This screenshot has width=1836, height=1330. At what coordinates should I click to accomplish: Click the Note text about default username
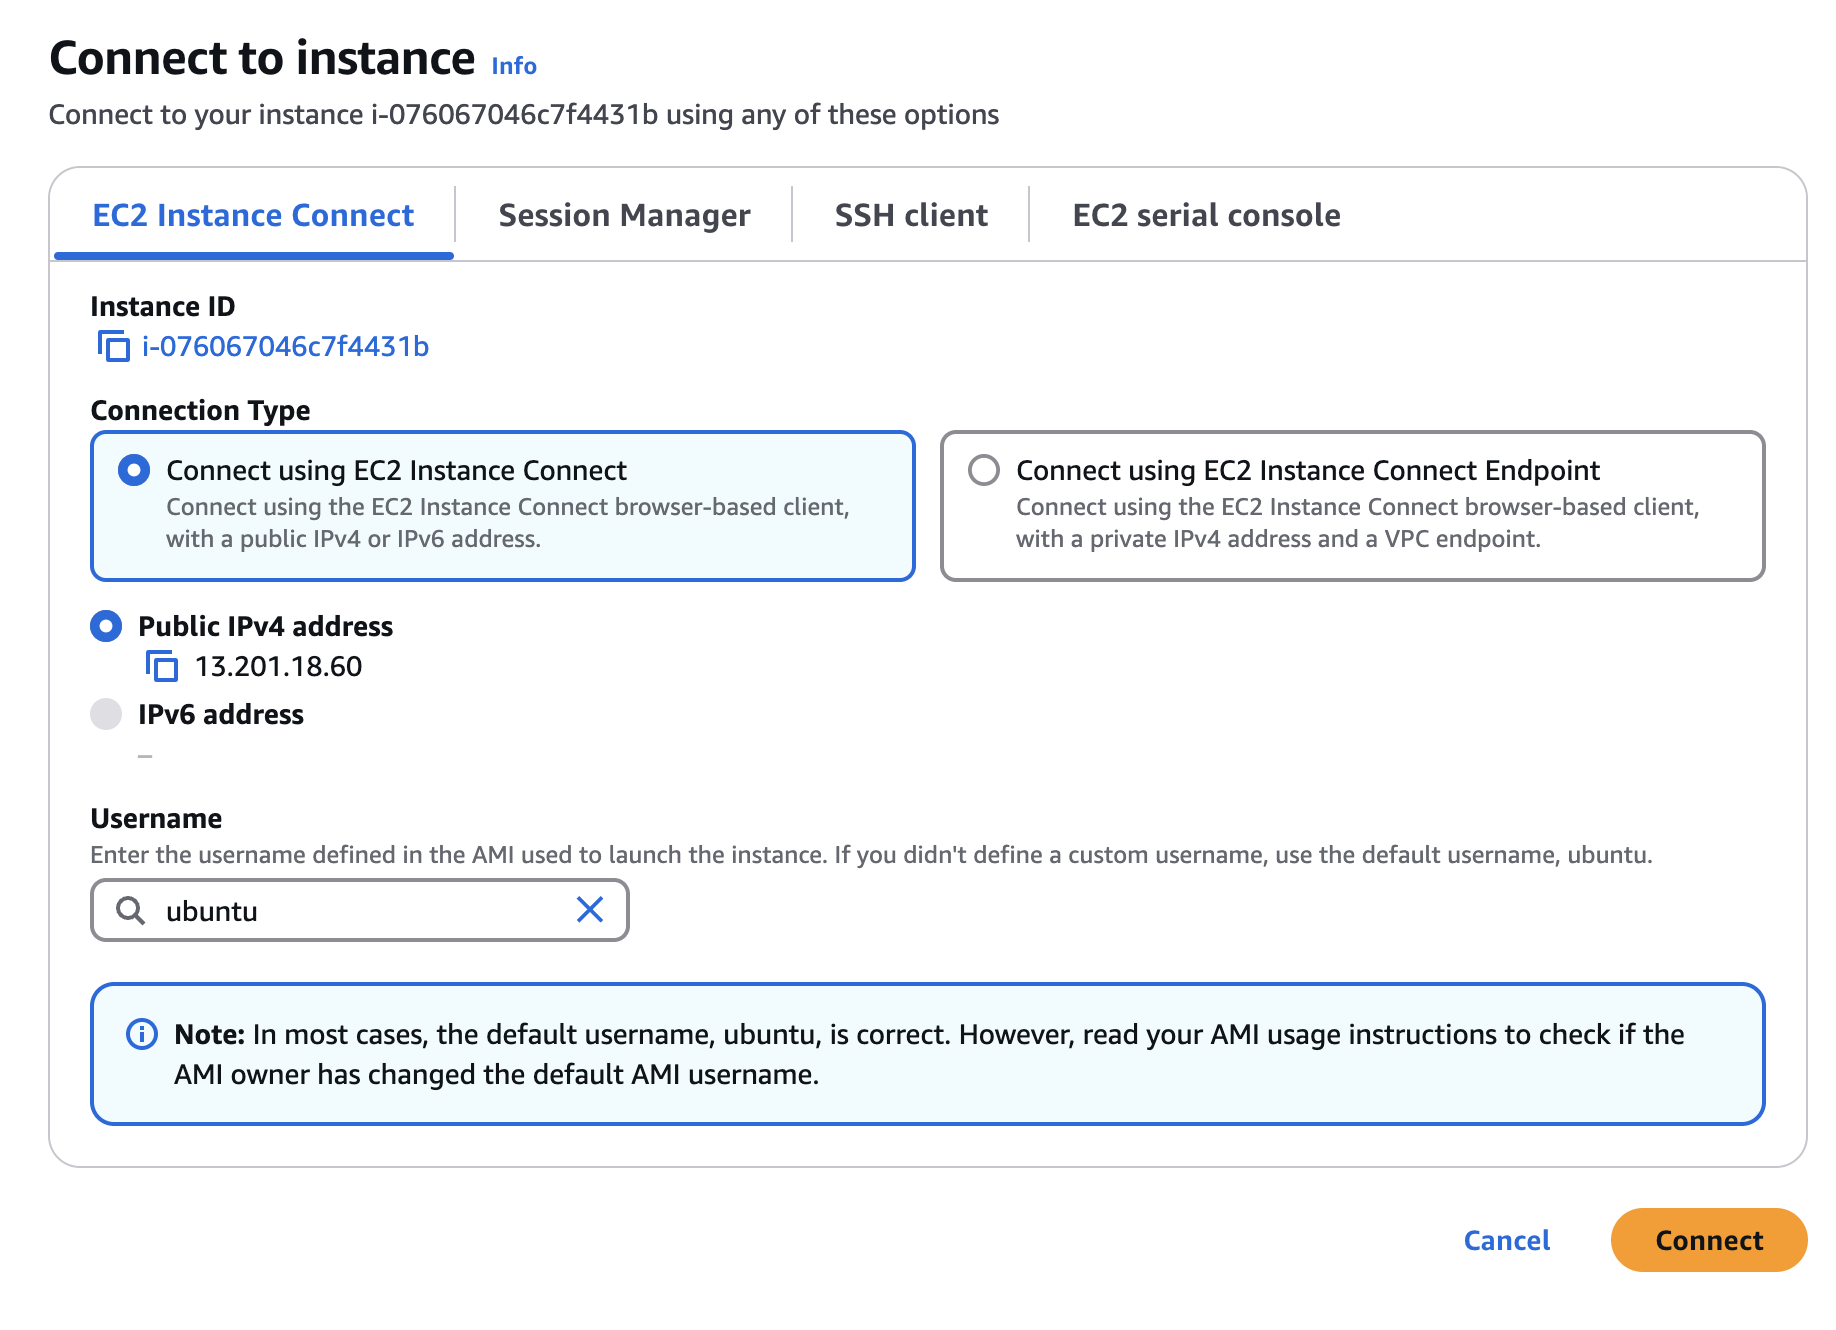929,1054
